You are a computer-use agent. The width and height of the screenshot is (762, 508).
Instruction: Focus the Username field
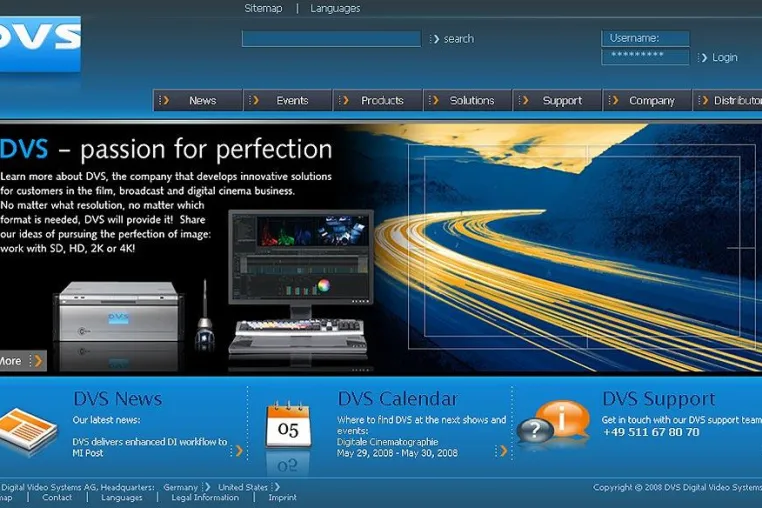645,38
